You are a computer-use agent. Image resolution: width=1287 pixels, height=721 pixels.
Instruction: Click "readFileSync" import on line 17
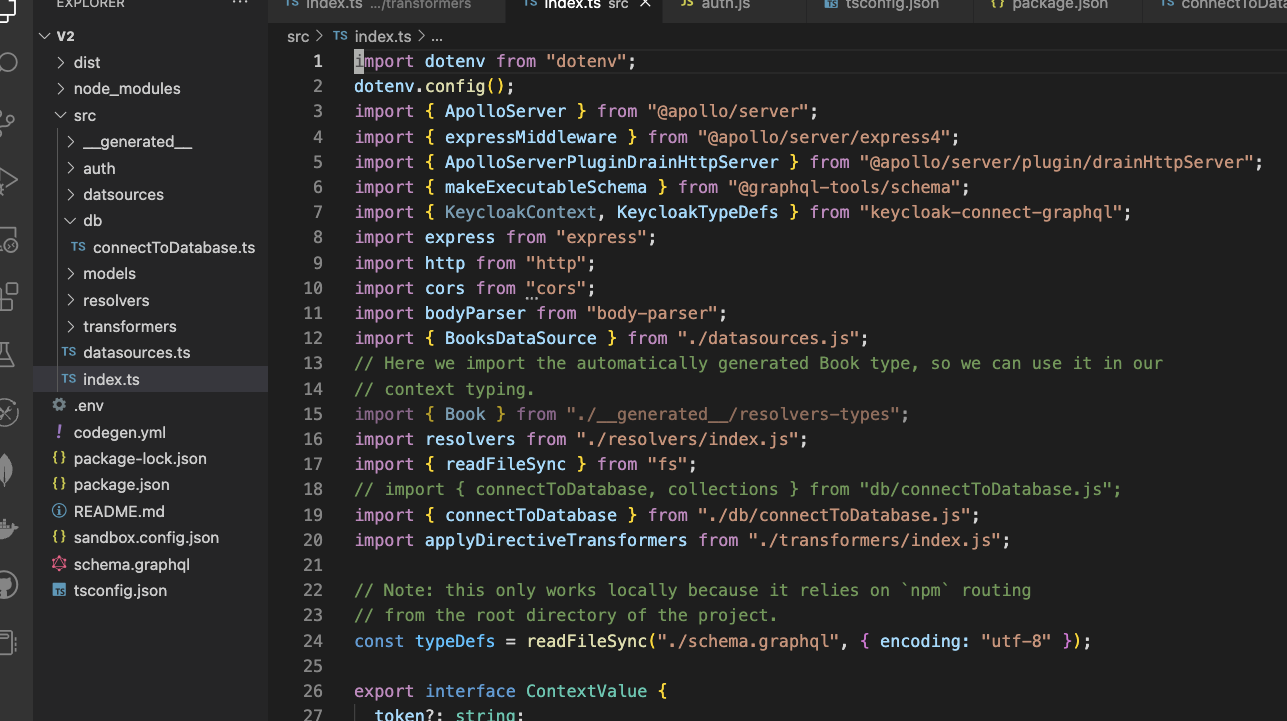[x=506, y=464]
